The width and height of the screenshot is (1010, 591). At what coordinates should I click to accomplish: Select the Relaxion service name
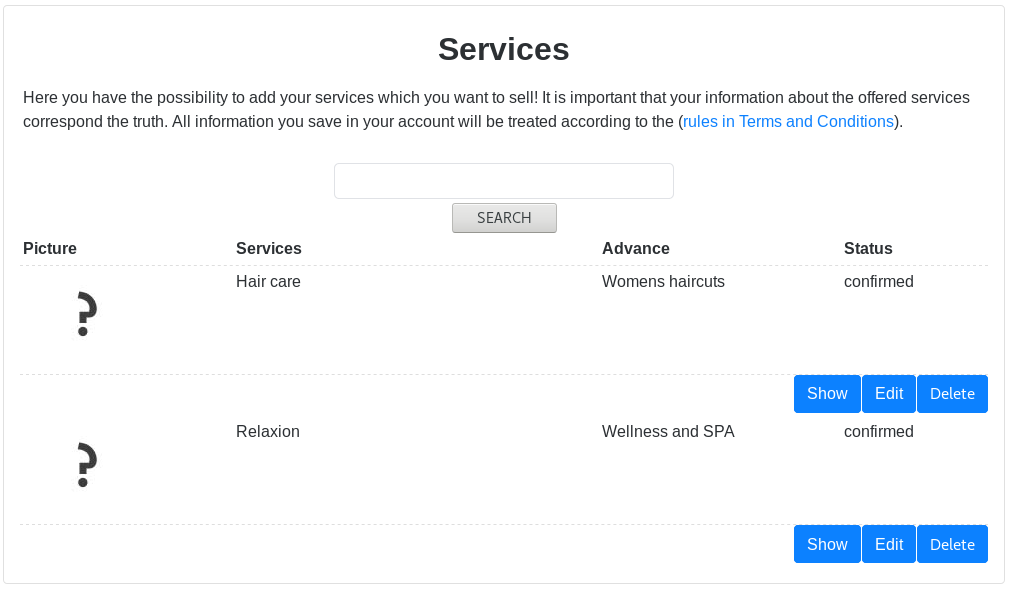tap(268, 432)
